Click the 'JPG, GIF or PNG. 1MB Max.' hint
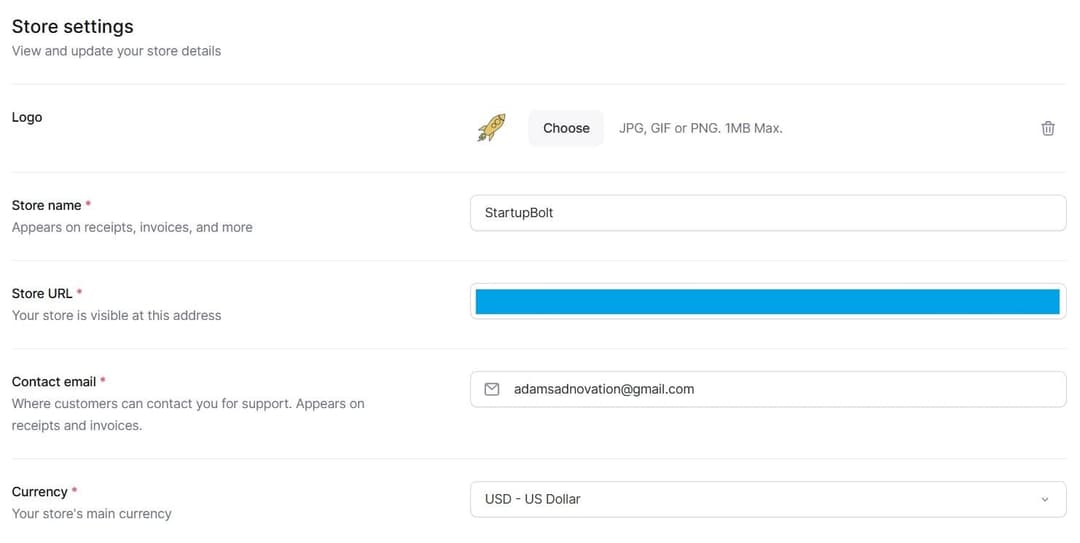1080x543 pixels. pos(700,128)
